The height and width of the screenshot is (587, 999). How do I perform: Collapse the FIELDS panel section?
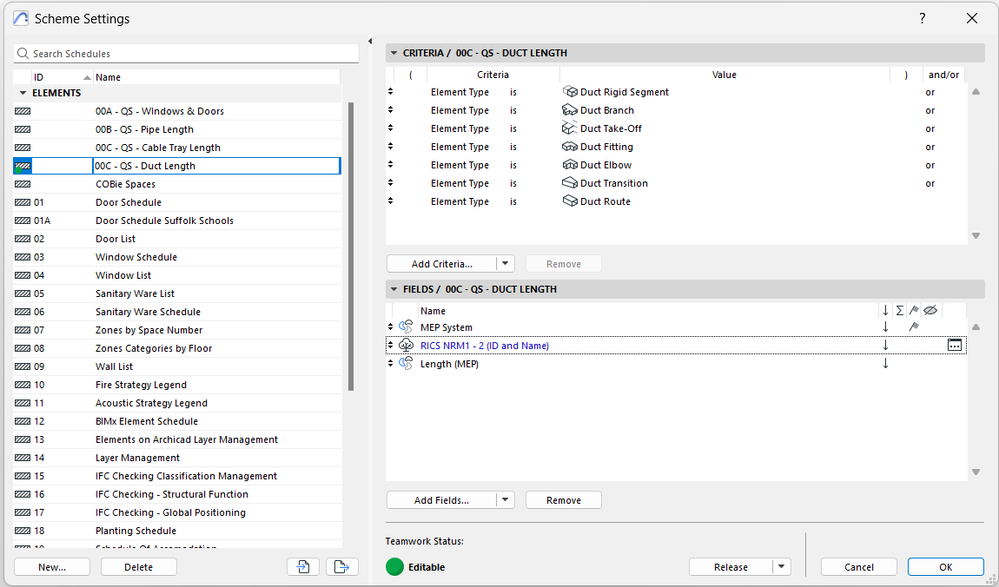tap(394, 289)
